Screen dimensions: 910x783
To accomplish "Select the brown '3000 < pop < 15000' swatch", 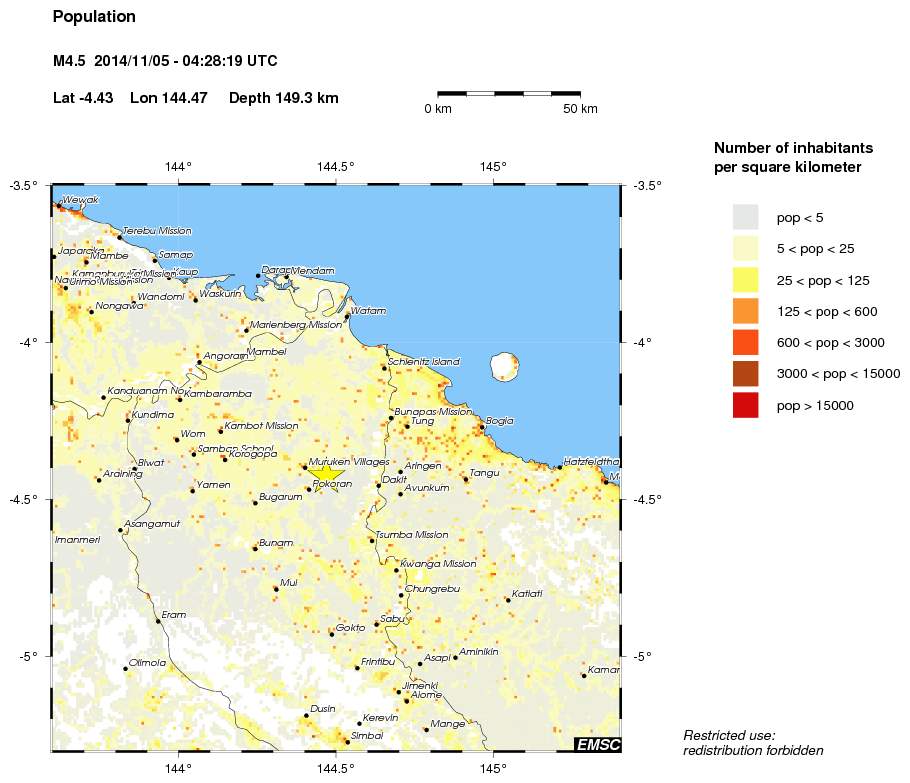I will click(x=745, y=374).
